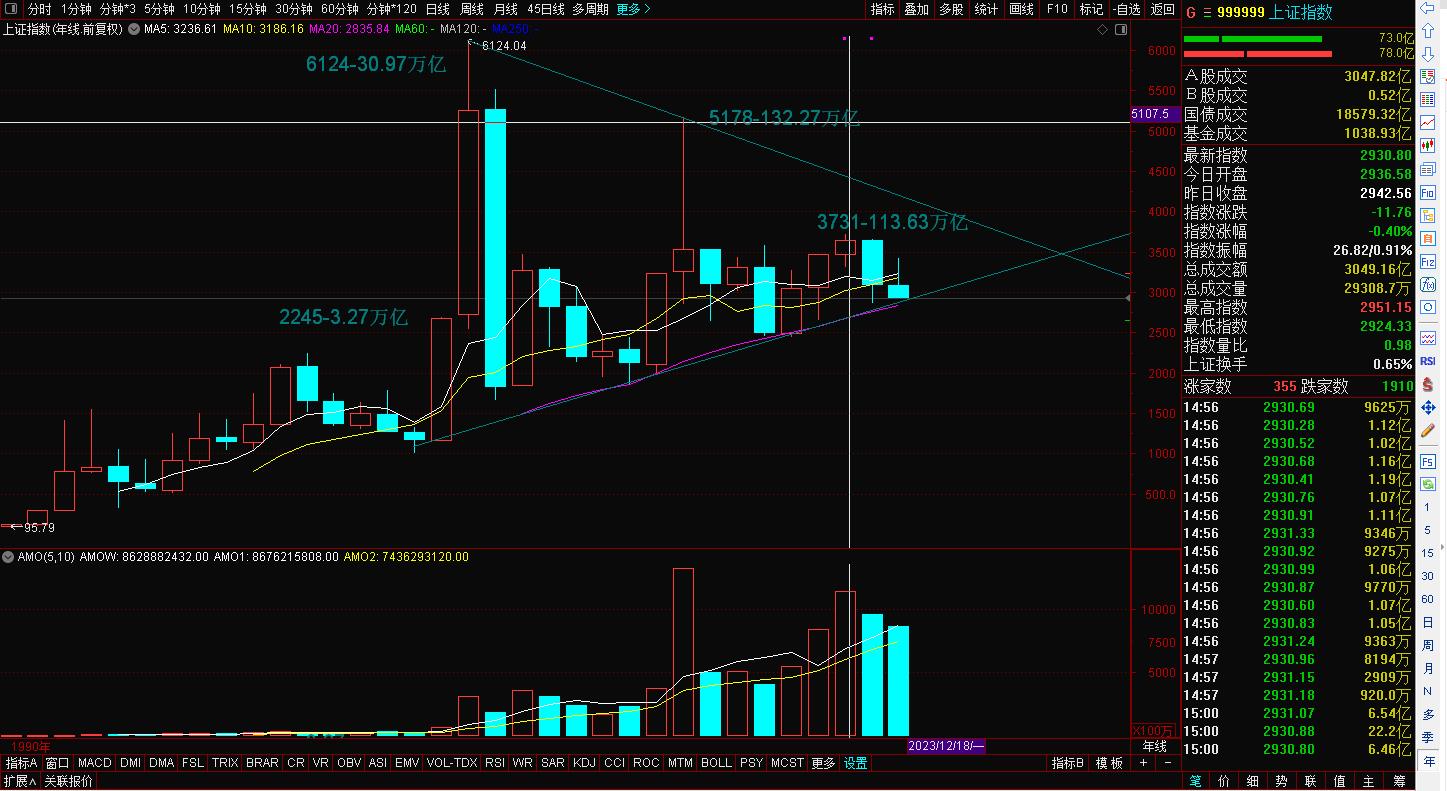Open the 叠加 overlay menu
Screen dimensions: 1447x791
(x=916, y=9)
